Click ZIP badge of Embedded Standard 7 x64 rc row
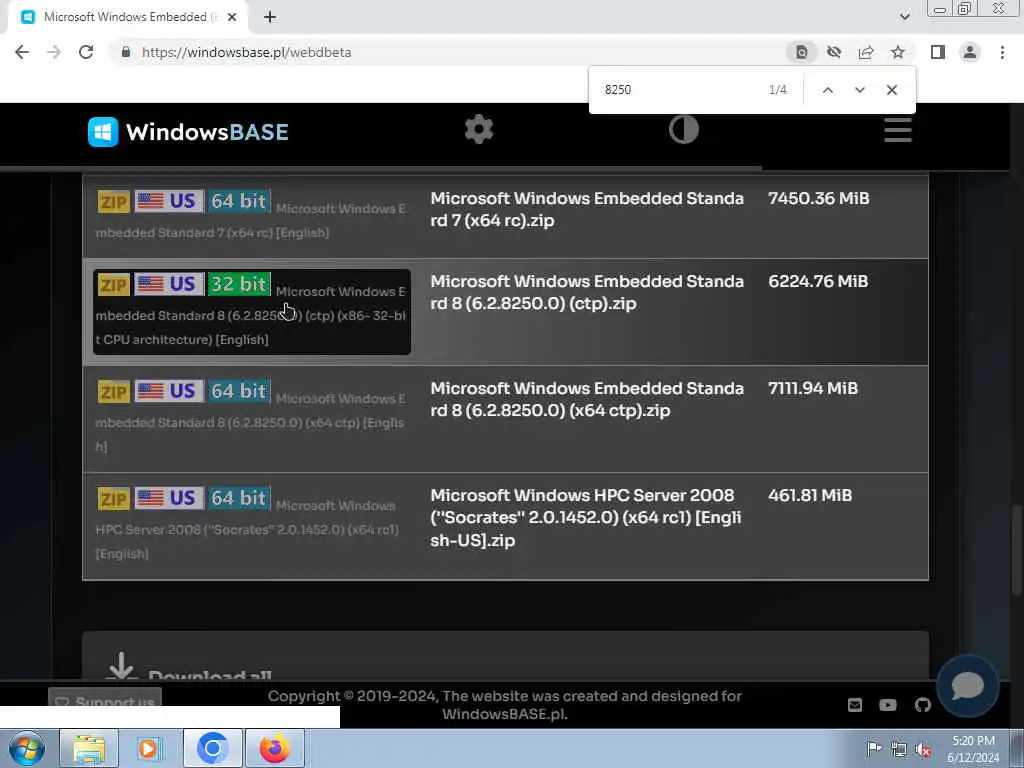Screen dimensions: 1024x768 pos(114,202)
